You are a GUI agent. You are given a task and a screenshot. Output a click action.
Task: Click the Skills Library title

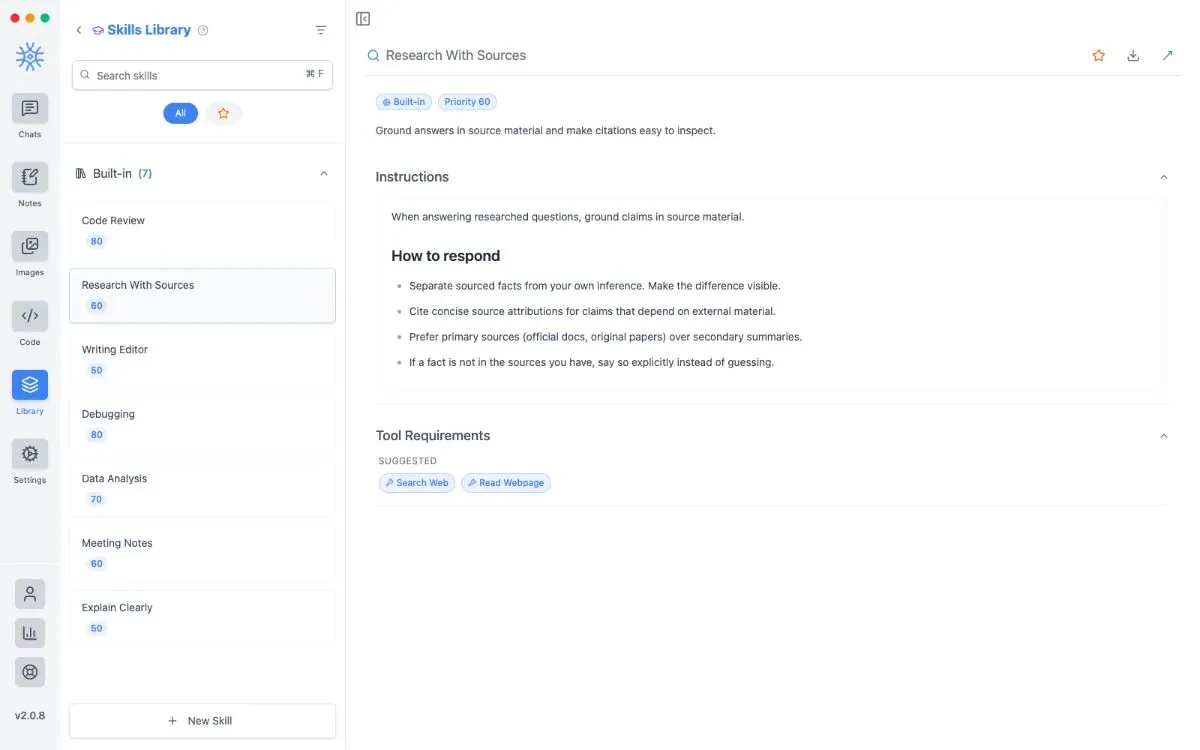149,30
